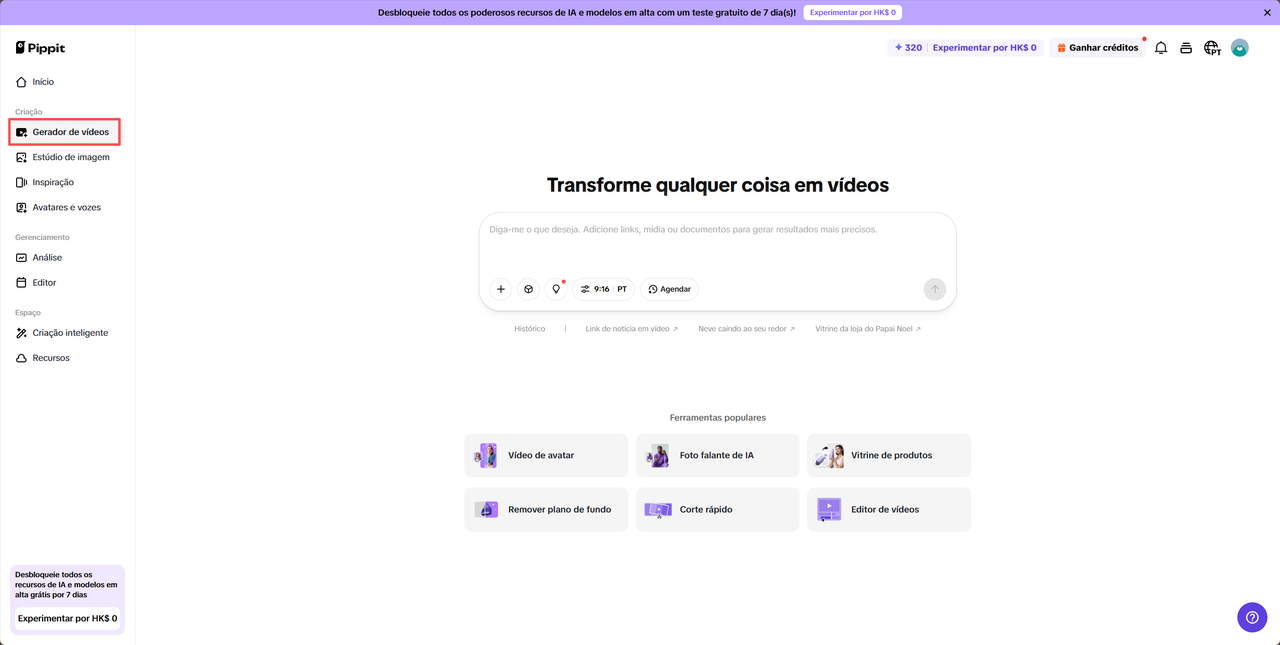Viewport: 1280px width, 645px height.
Task: Open the Recursos section
Action: [x=50, y=357]
